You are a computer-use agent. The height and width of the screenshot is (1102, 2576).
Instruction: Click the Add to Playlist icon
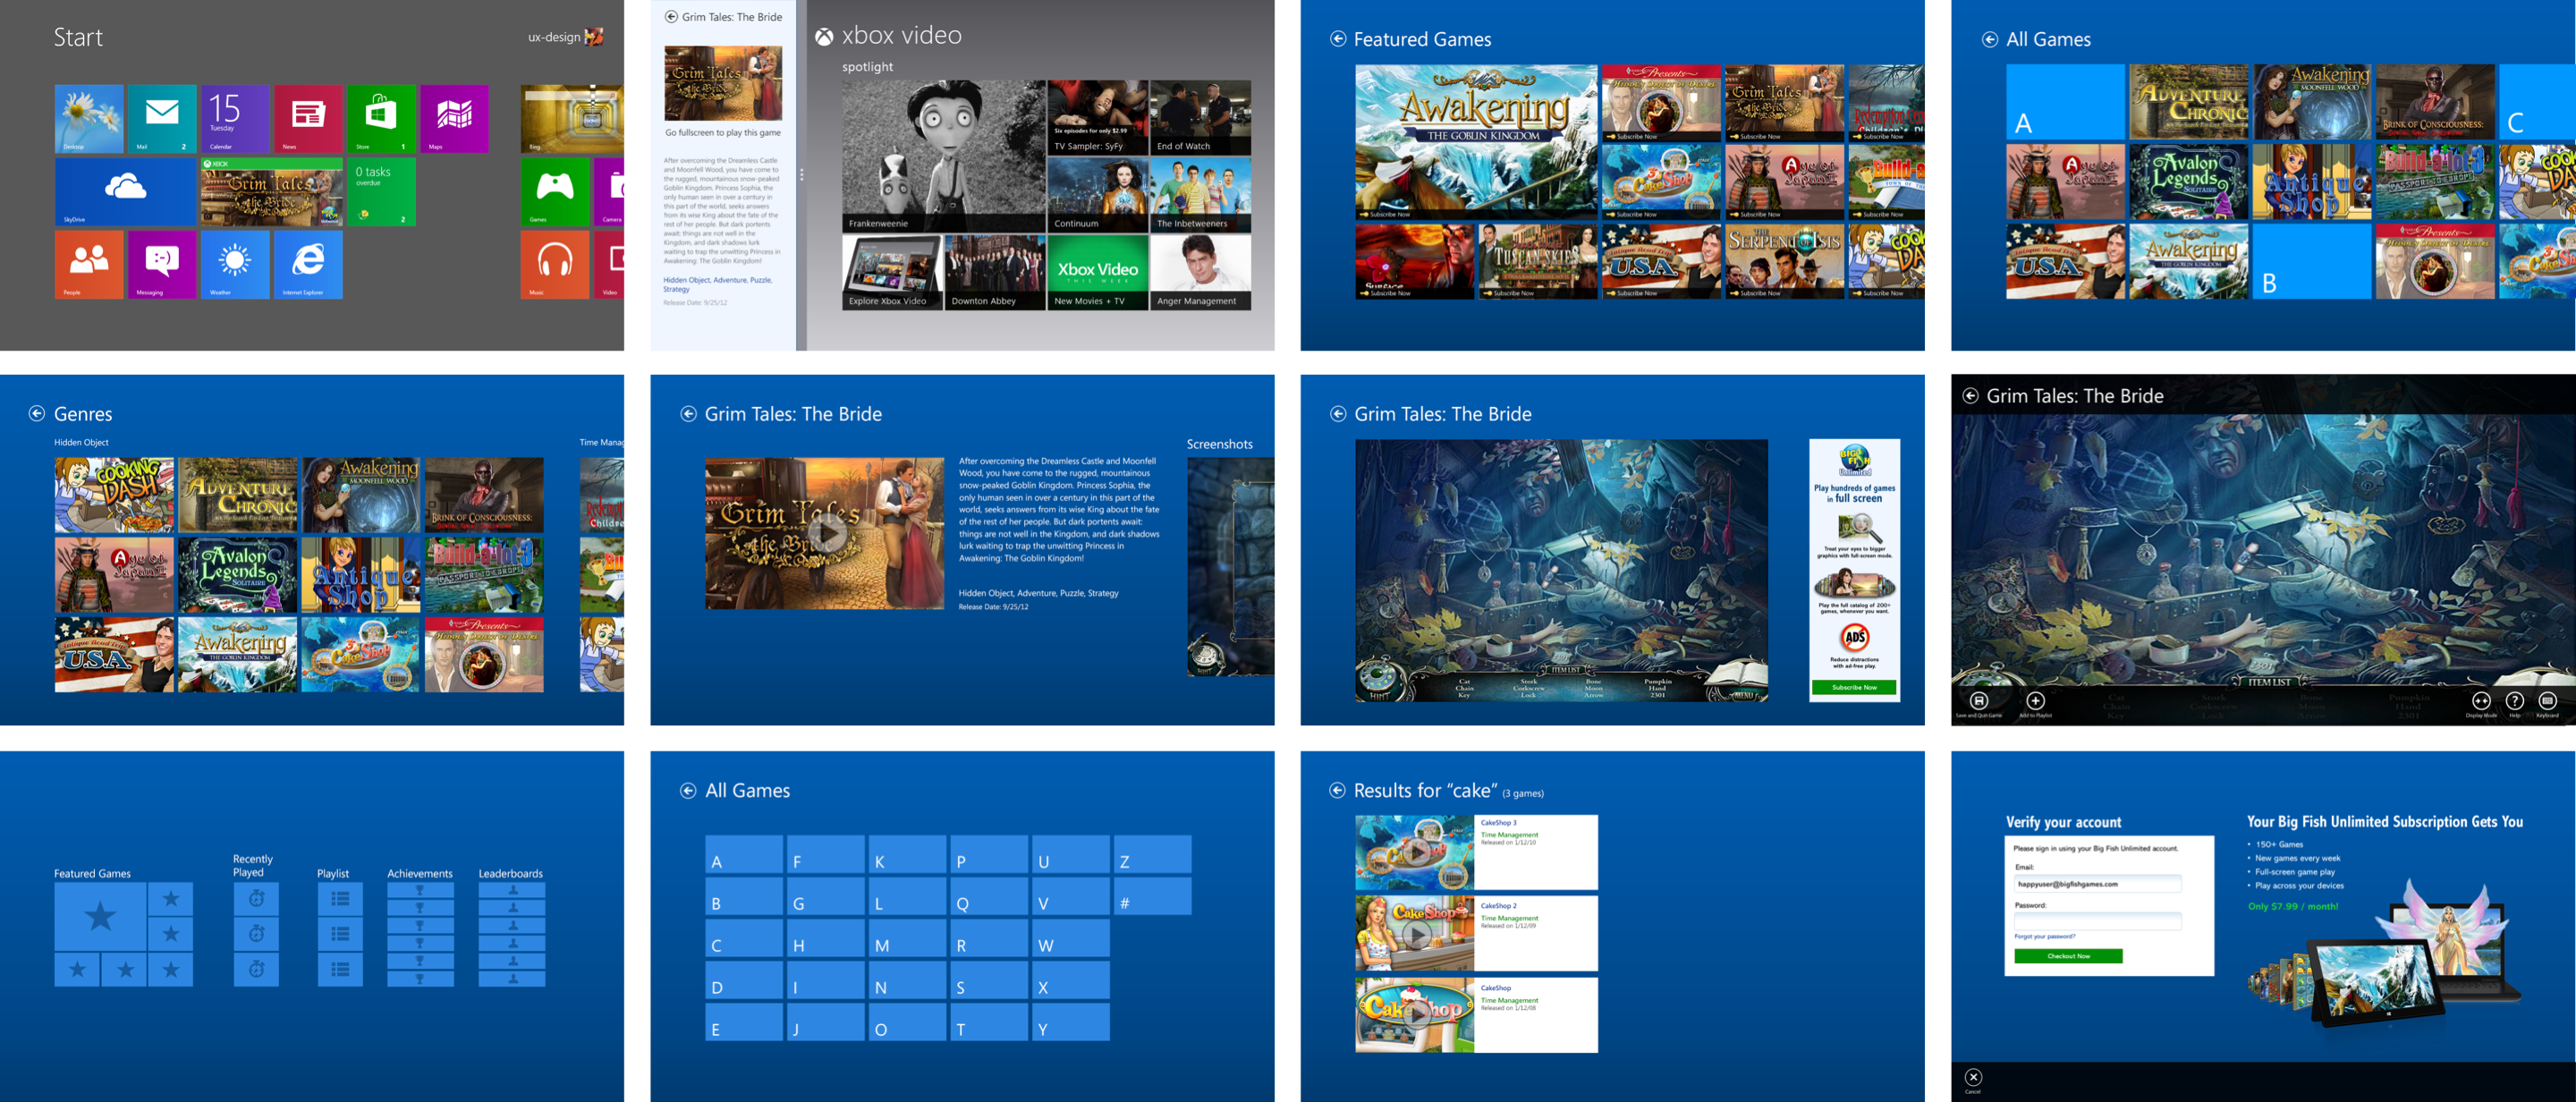[2035, 701]
